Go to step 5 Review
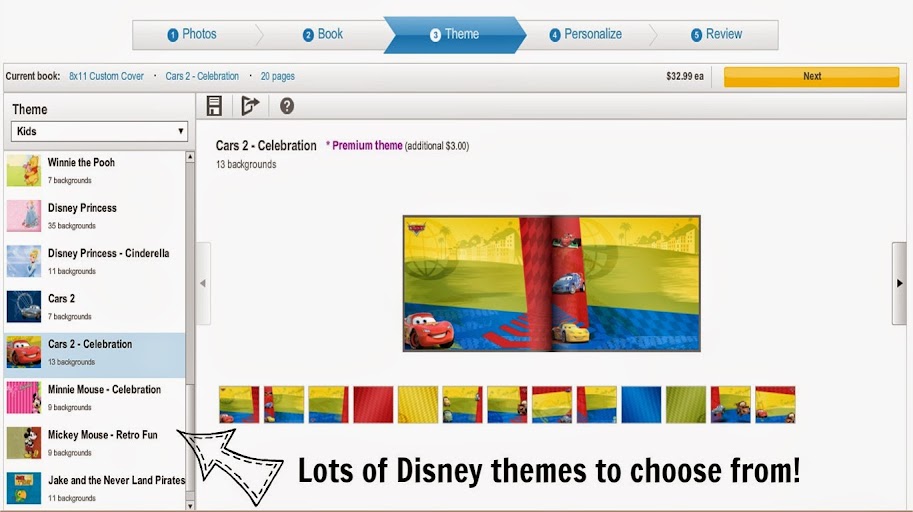This screenshot has width=913, height=512. 716,34
